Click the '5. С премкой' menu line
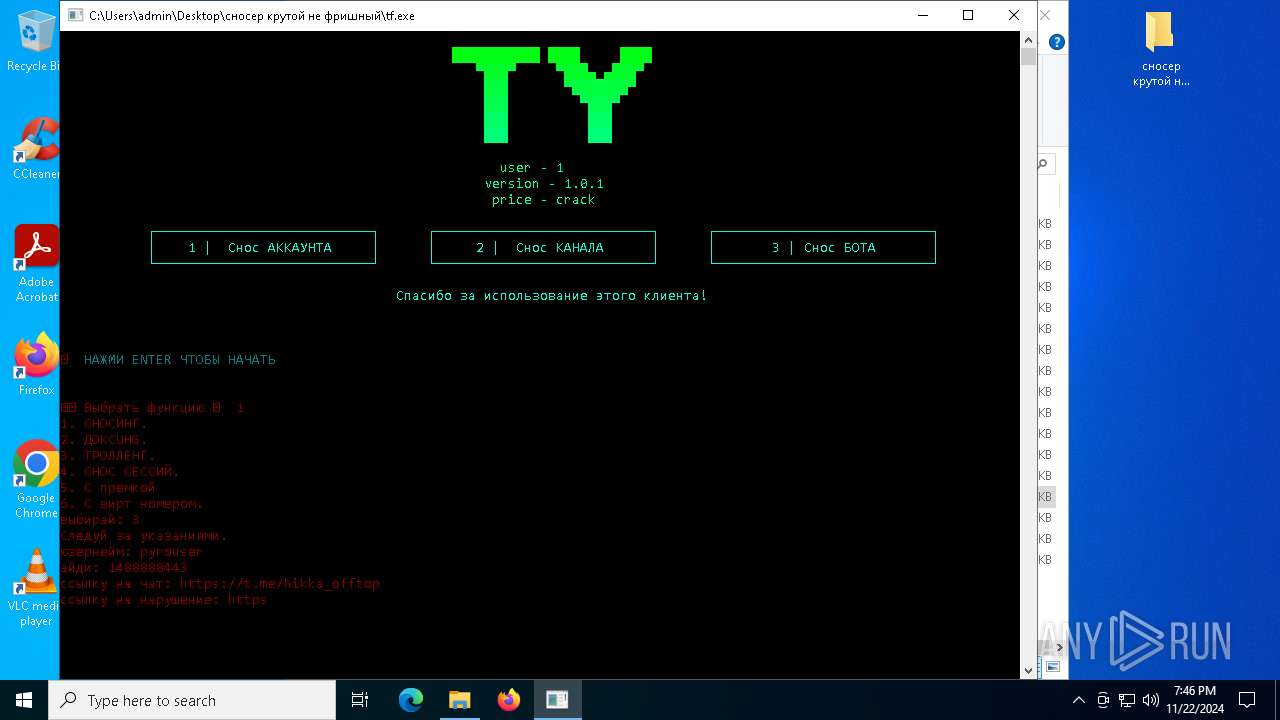 point(107,488)
